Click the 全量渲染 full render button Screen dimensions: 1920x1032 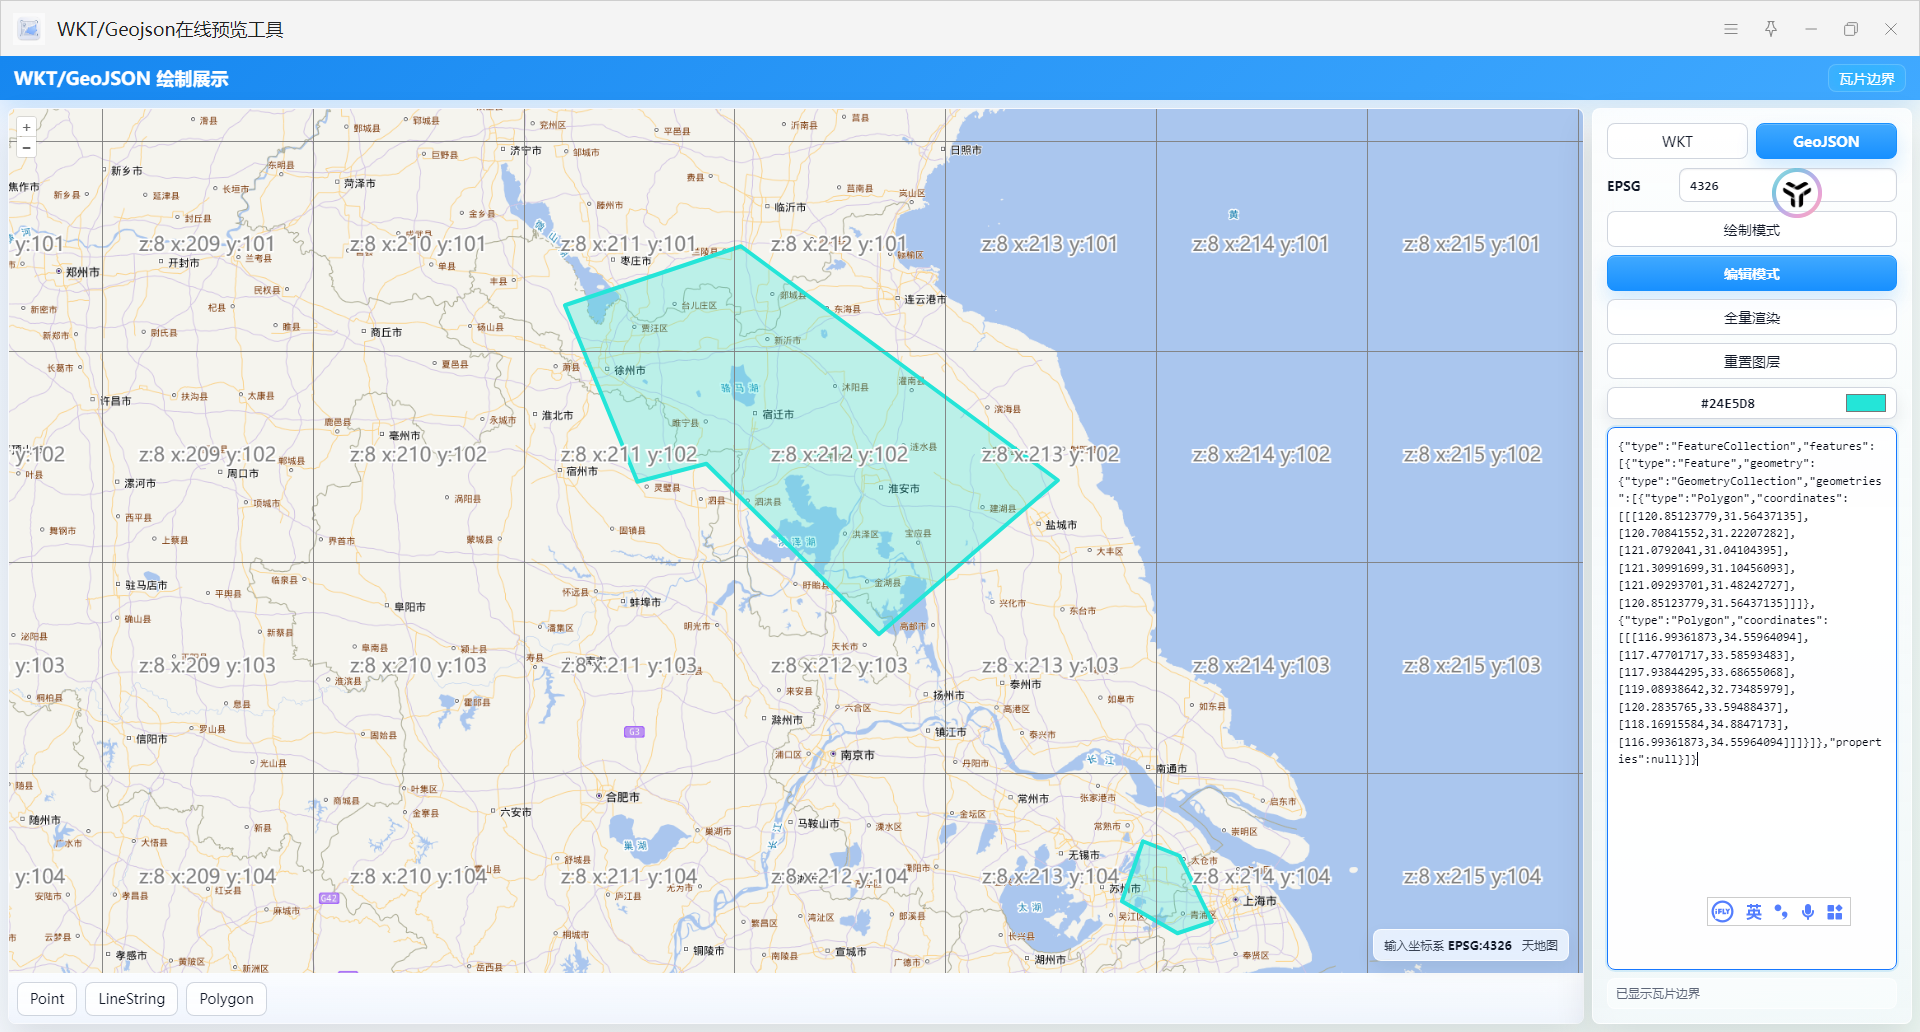click(x=1751, y=318)
